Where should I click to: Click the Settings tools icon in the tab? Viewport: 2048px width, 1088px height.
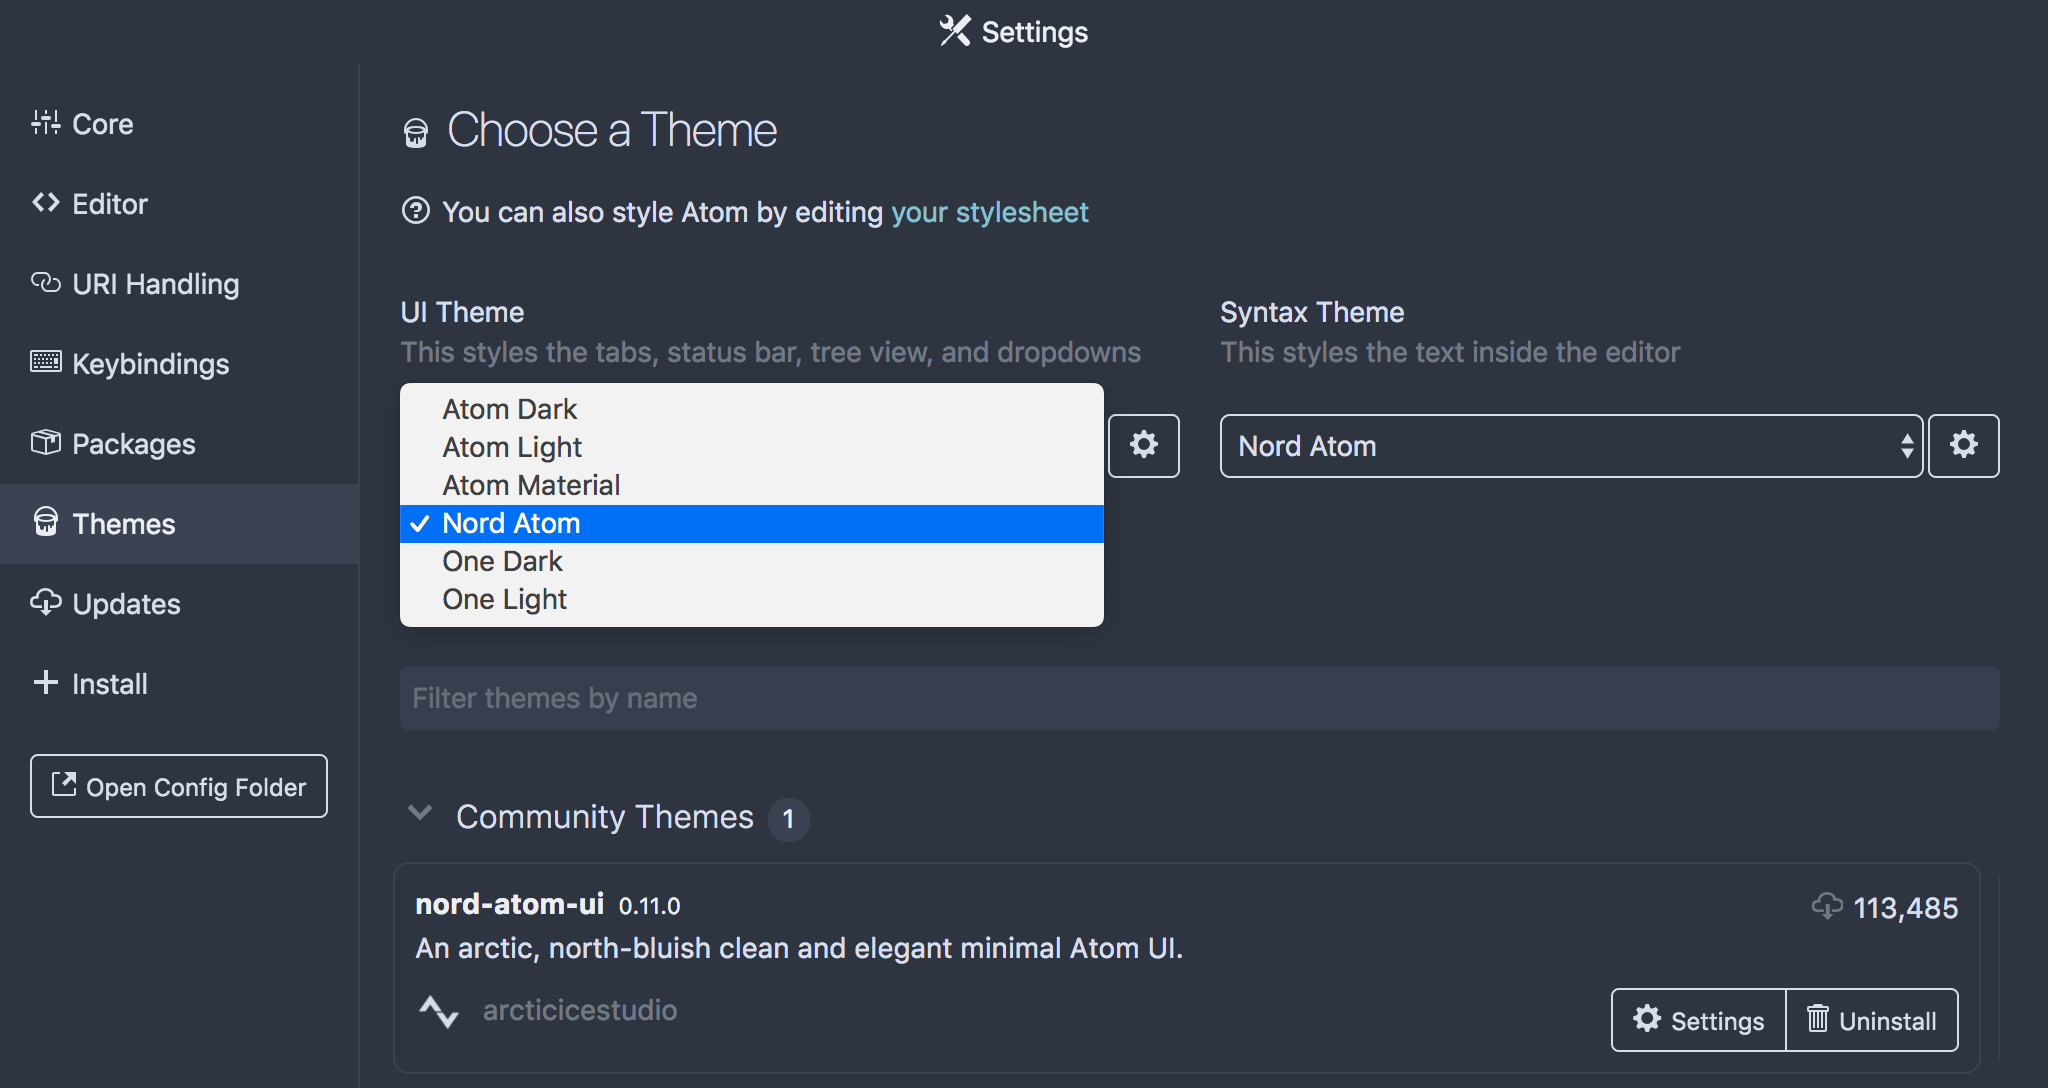pos(955,31)
